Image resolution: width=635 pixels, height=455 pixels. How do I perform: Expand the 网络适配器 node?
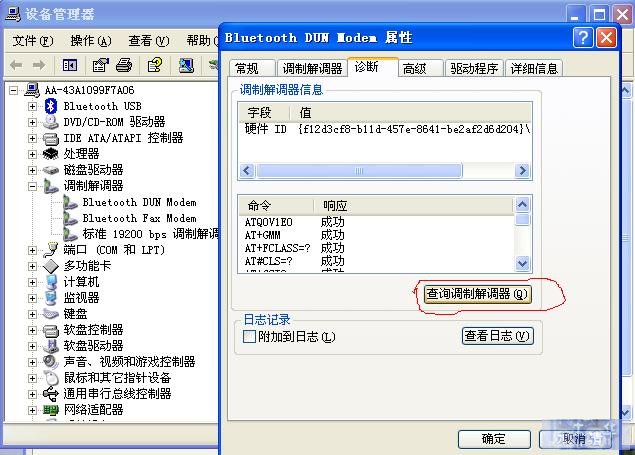tap(32, 410)
